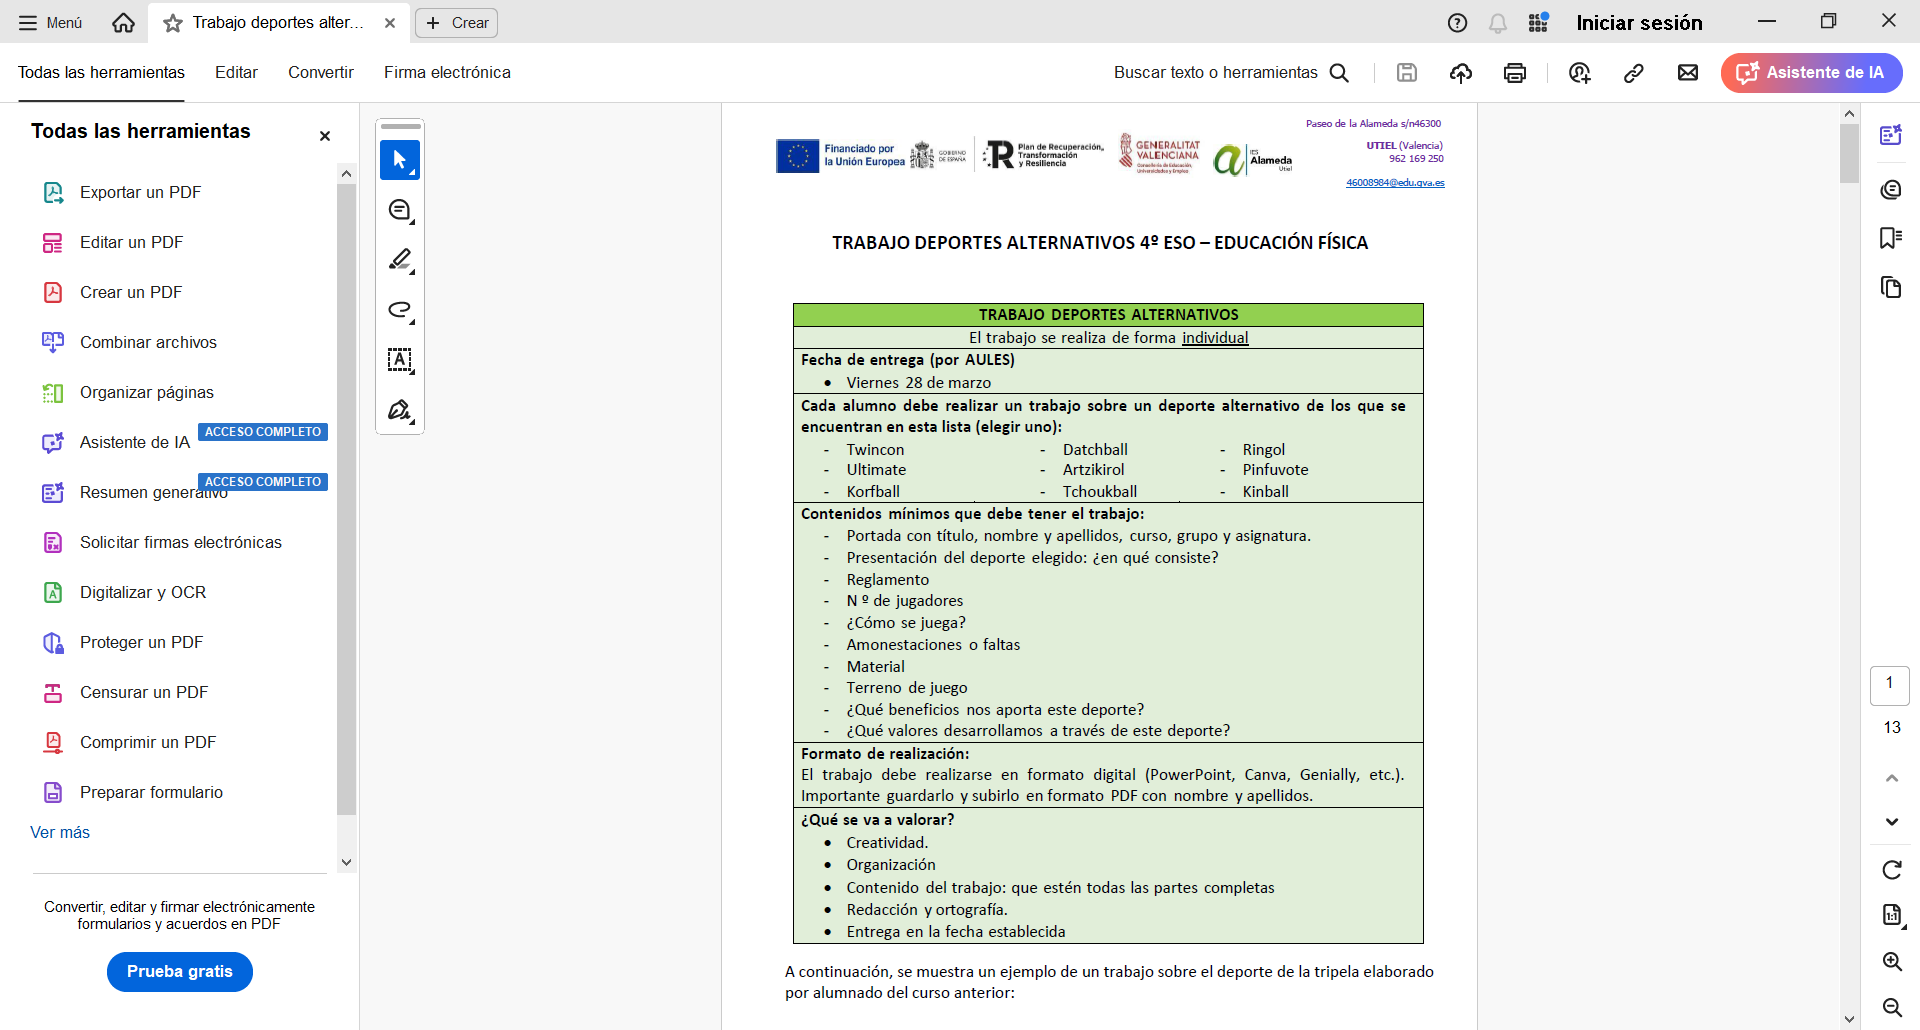Click the Save floppy disk icon
This screenshot has height=1030, width=1920.
pos(1407,72)
